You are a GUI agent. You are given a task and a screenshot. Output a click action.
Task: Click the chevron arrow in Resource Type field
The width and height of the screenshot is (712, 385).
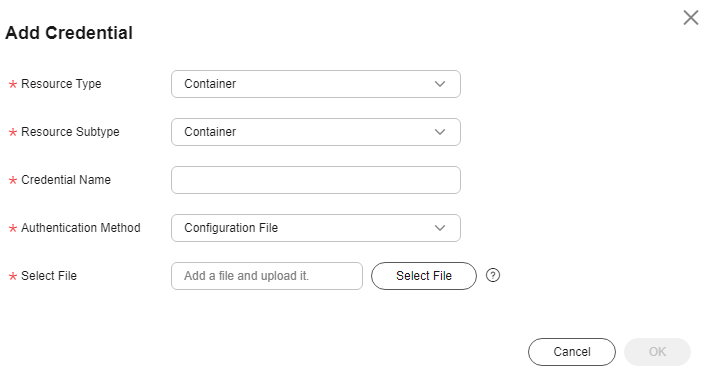point(440,84)
